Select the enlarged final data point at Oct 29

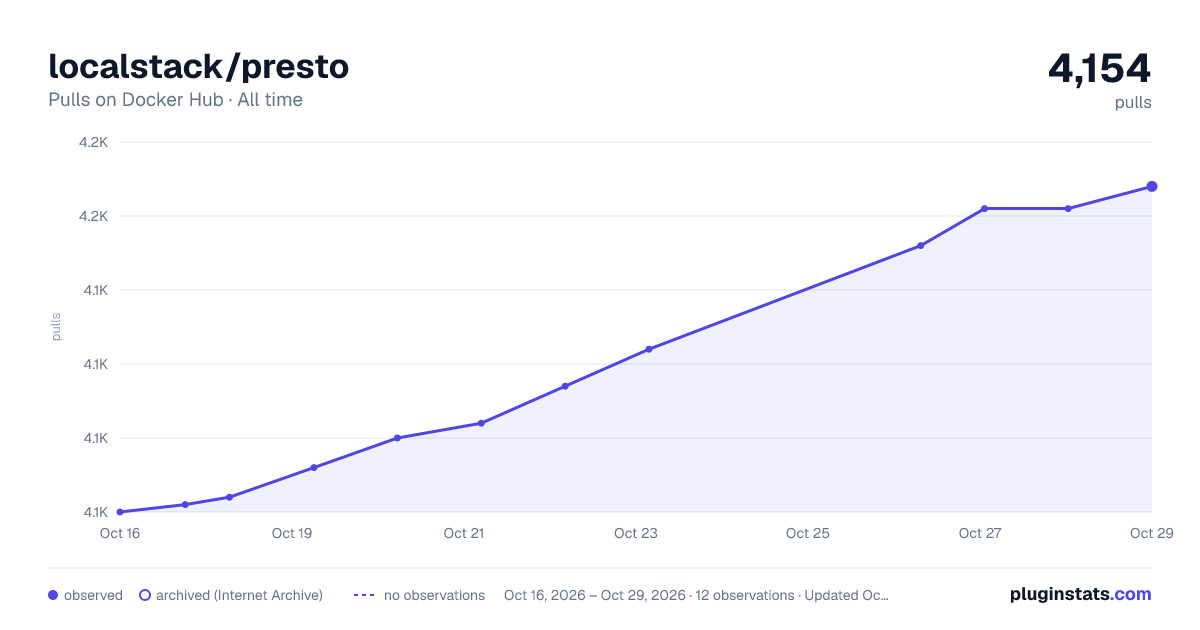click(x=1152, y=186)
